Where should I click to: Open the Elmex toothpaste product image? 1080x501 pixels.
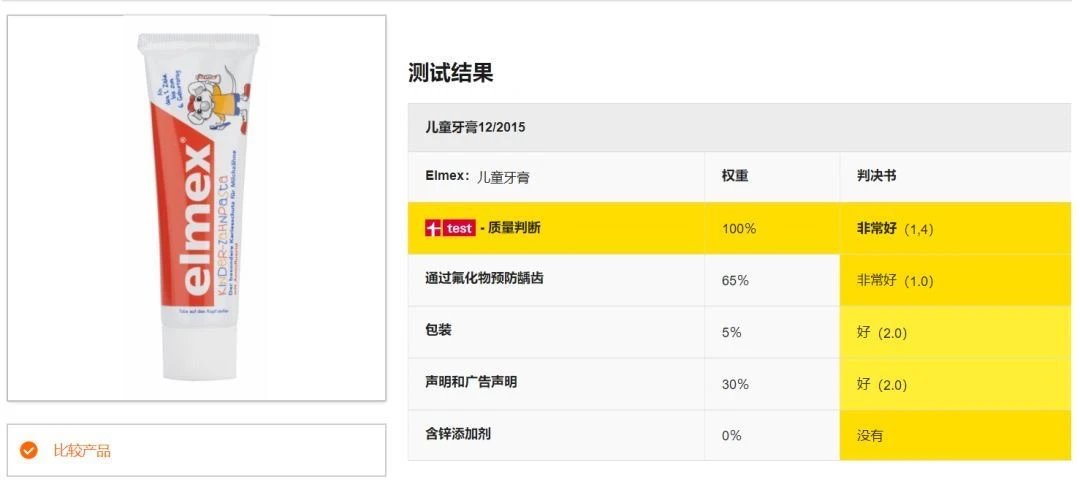tap(196, 208)
